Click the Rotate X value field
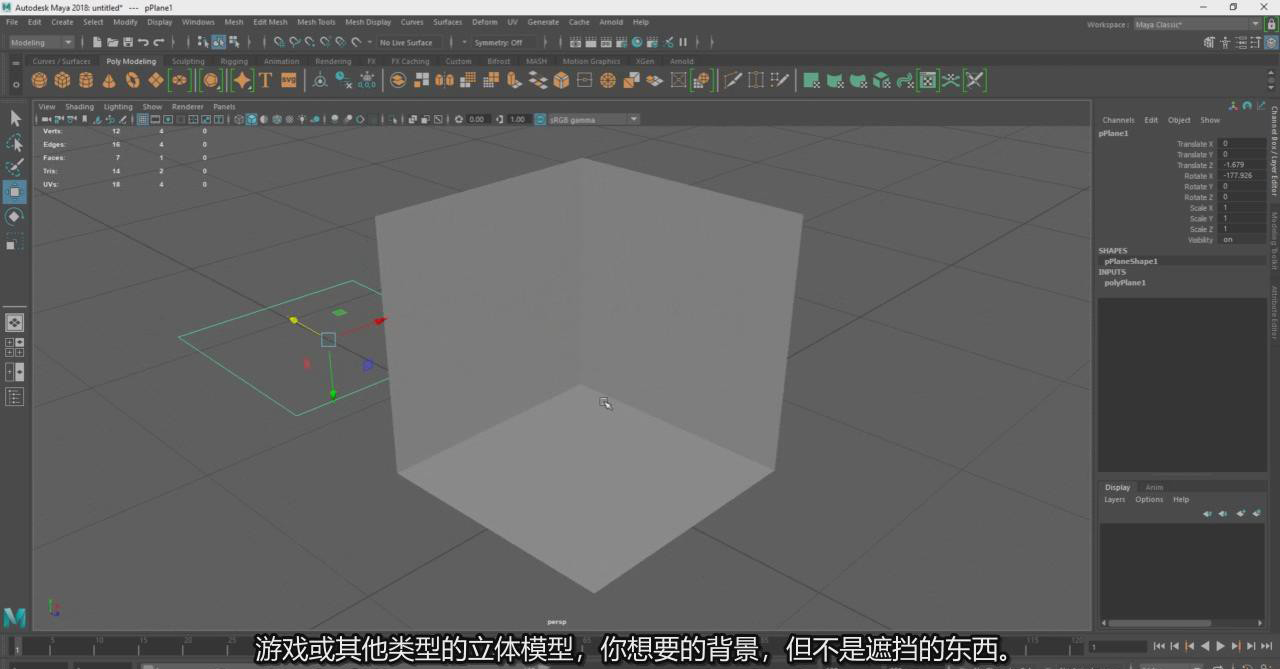The image size is (1280, 669). point(1242,176)
